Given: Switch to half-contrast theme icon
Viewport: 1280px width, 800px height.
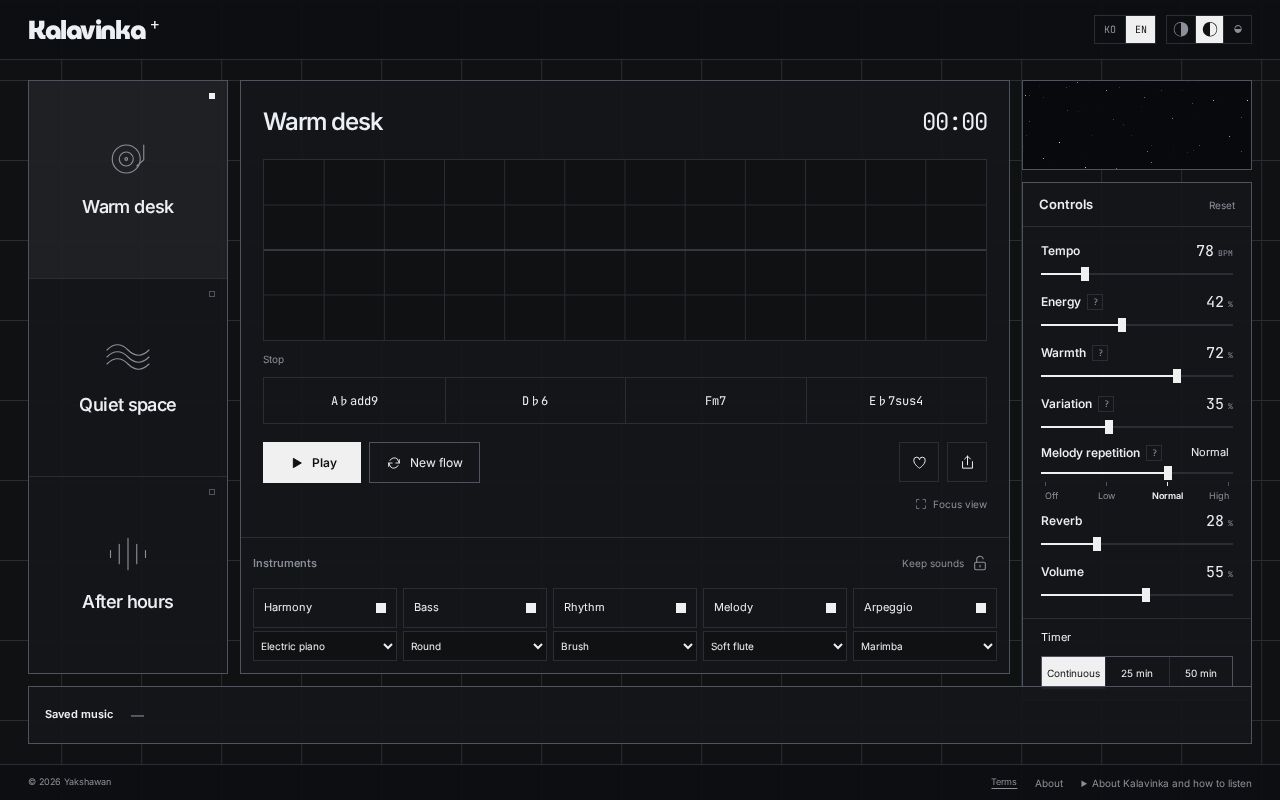Looking at the screenshot, I should point(1181,29).
